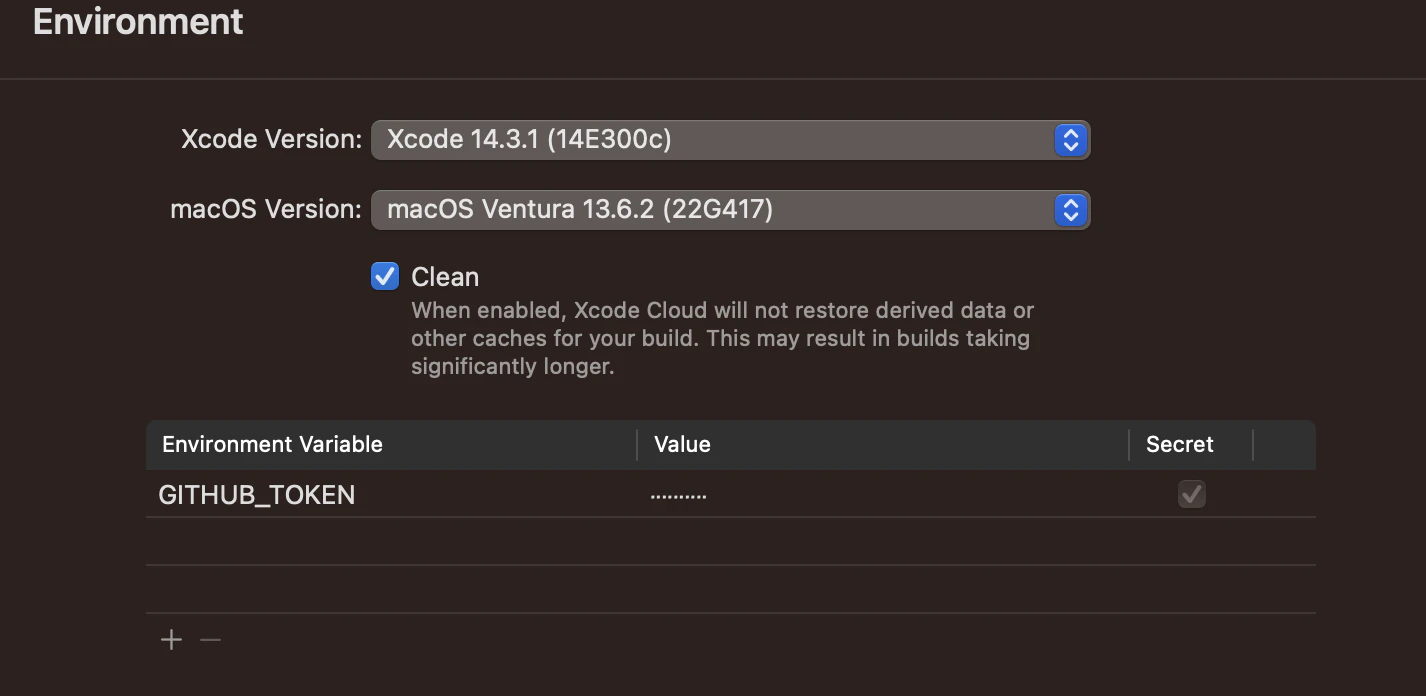1426x696 pixels.
Task: Click the Clean option description text
Action: click(720, 338)
